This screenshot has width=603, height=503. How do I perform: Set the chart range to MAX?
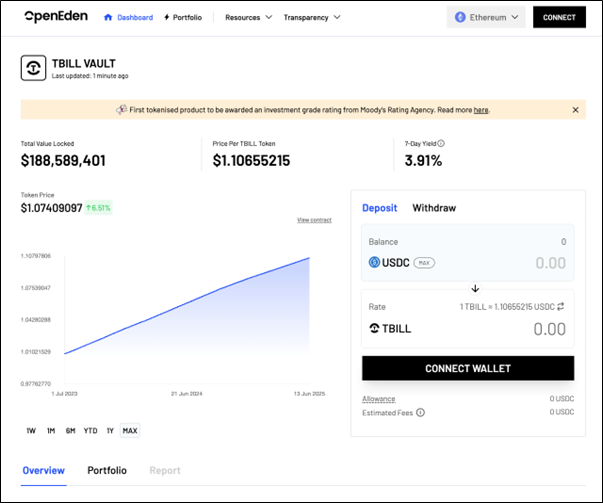point(130,431)
